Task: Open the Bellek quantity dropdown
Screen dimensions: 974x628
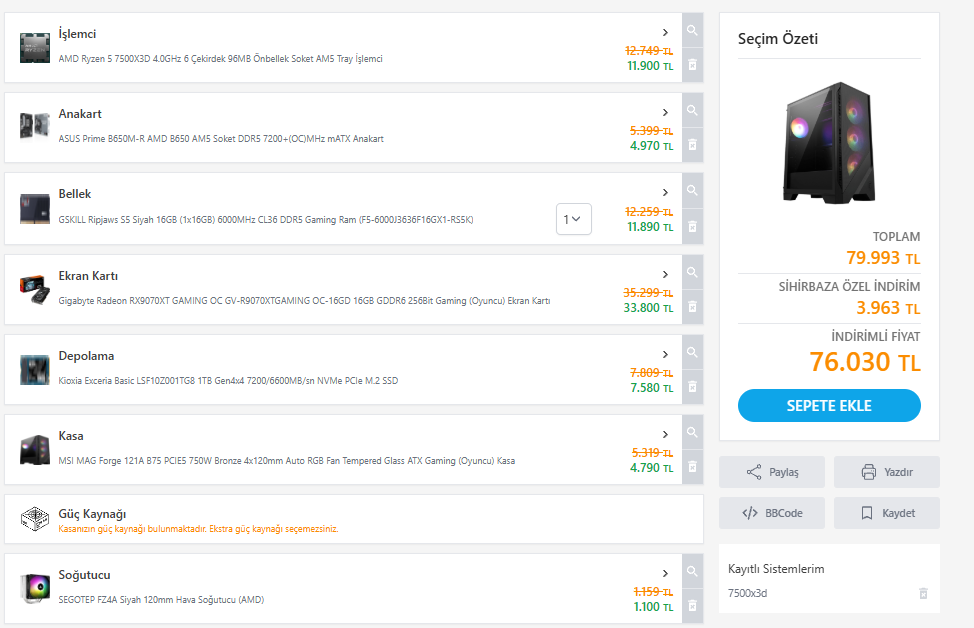Action: pos(574,219)
